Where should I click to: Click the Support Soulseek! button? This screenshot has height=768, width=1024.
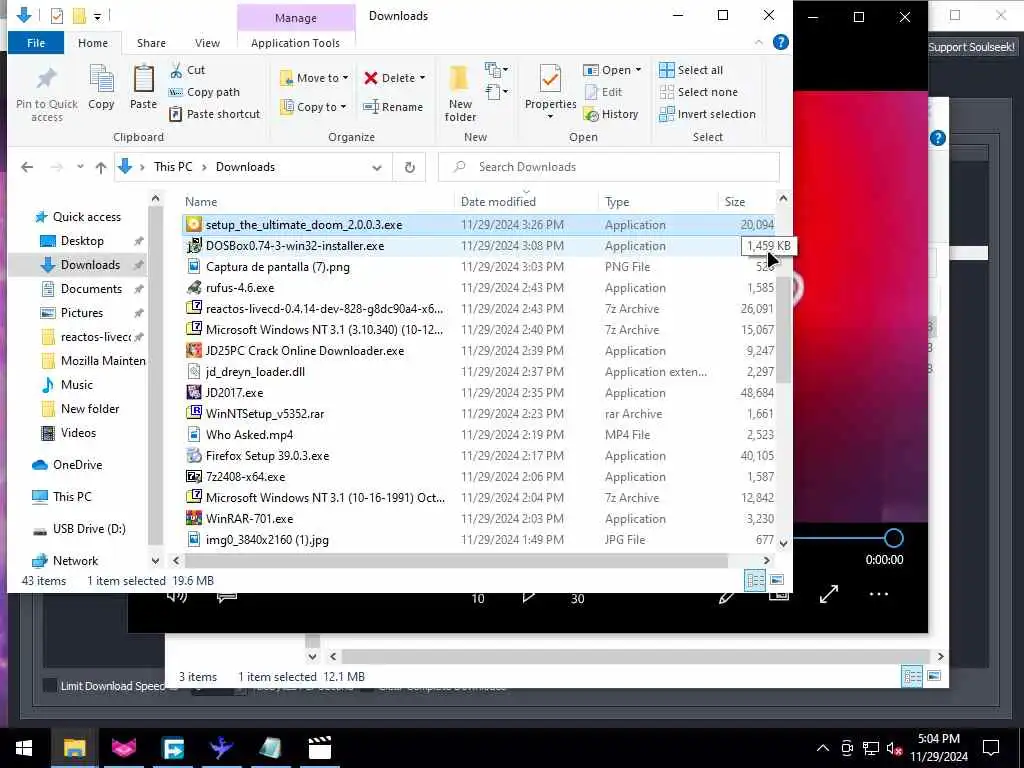point(971,47)
